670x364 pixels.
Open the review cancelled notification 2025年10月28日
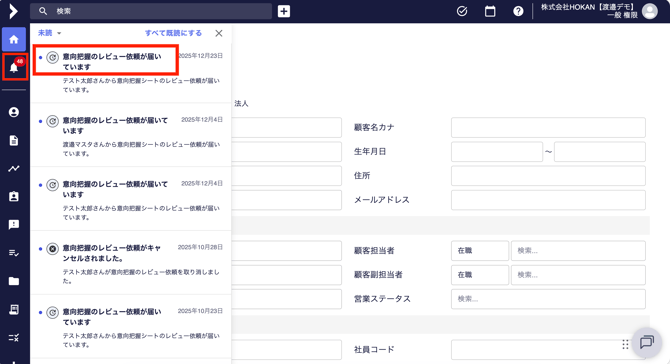pos(131,263)
